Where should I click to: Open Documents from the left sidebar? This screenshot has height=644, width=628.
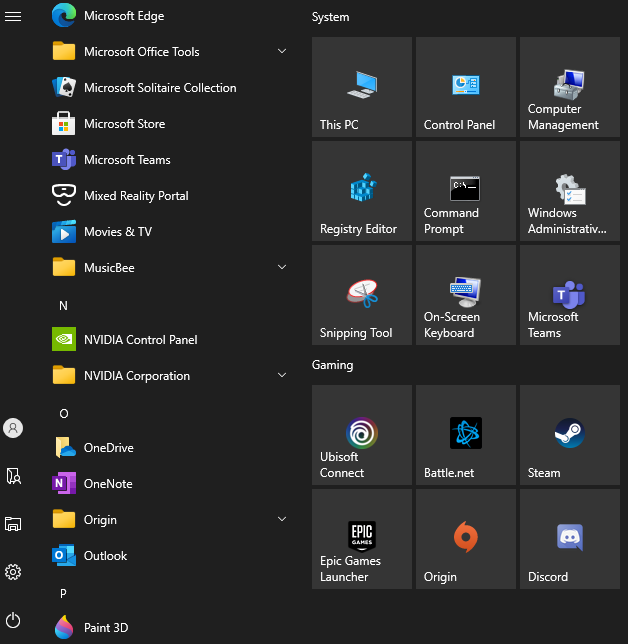coord(13,476)
